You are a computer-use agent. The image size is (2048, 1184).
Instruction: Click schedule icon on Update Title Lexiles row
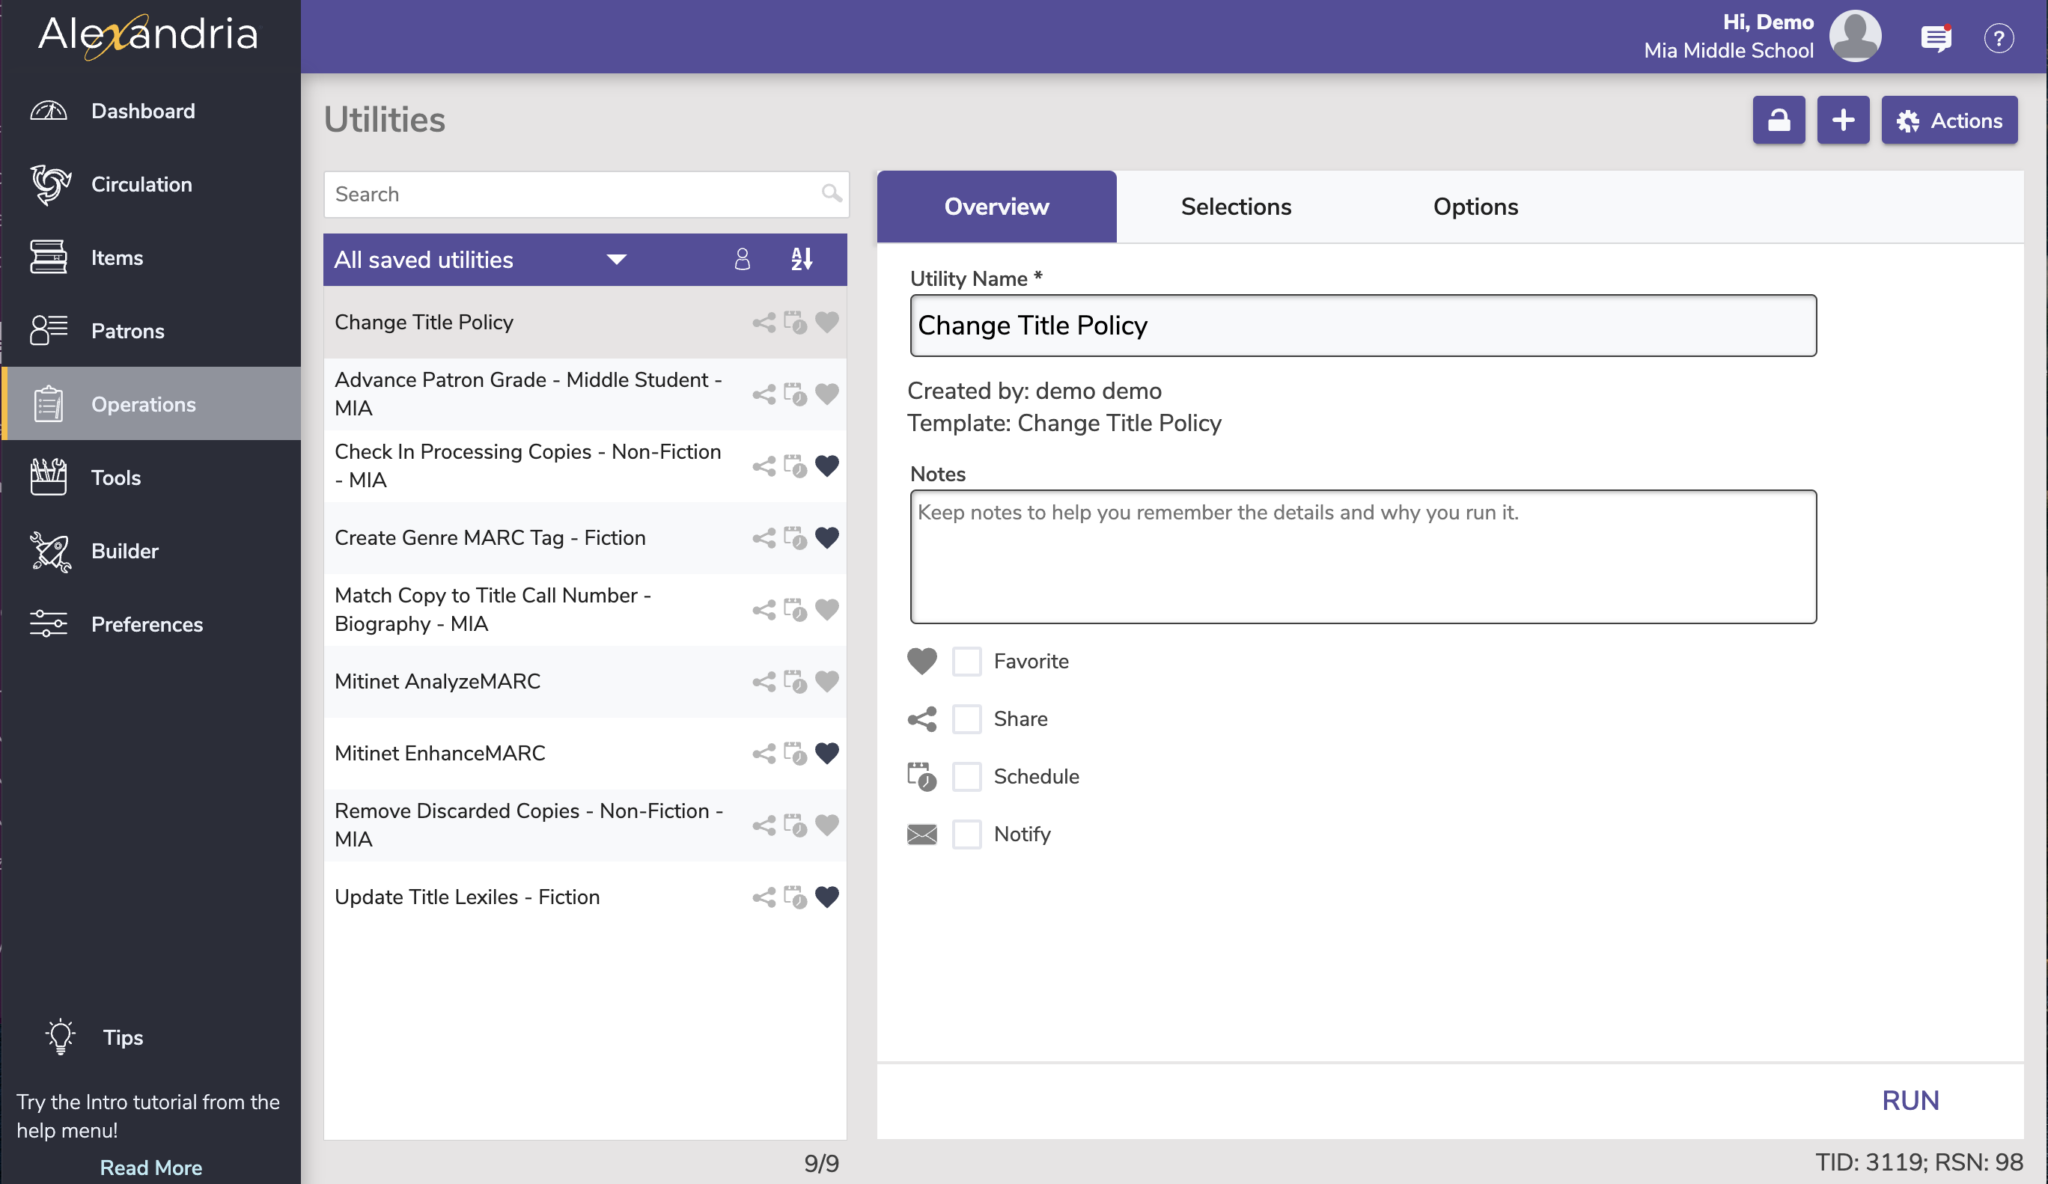[x=795, y=897]
